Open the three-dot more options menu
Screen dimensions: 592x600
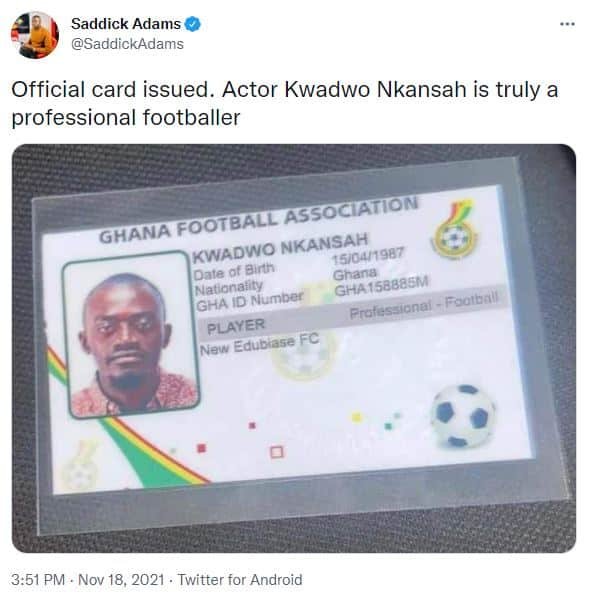(567, 24)
